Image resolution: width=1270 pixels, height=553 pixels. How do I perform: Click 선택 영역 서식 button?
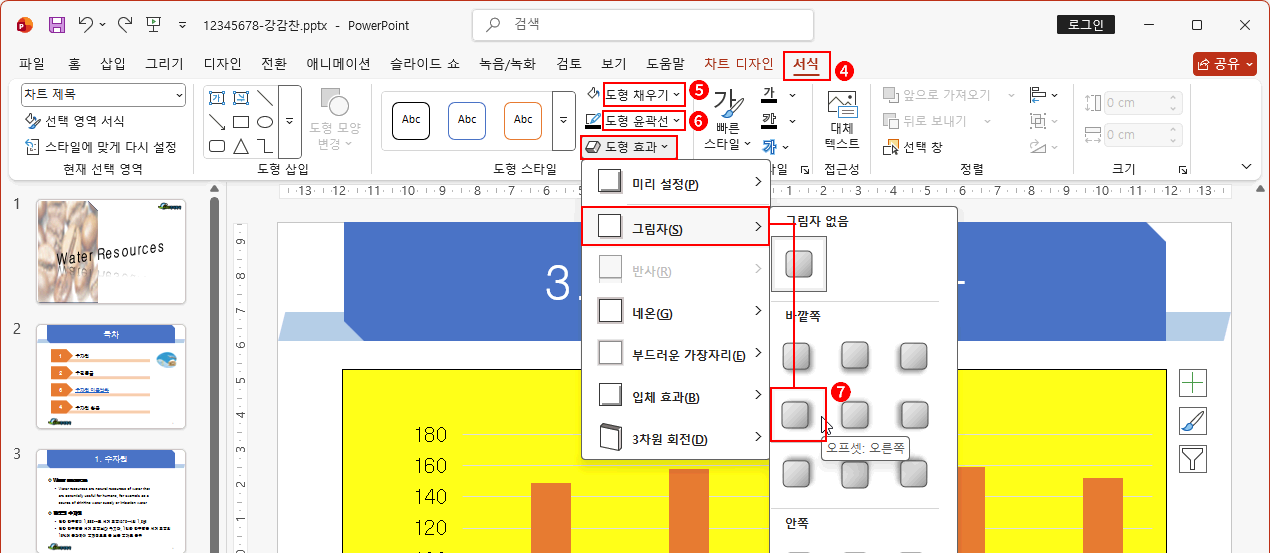(x=74, y=121)
